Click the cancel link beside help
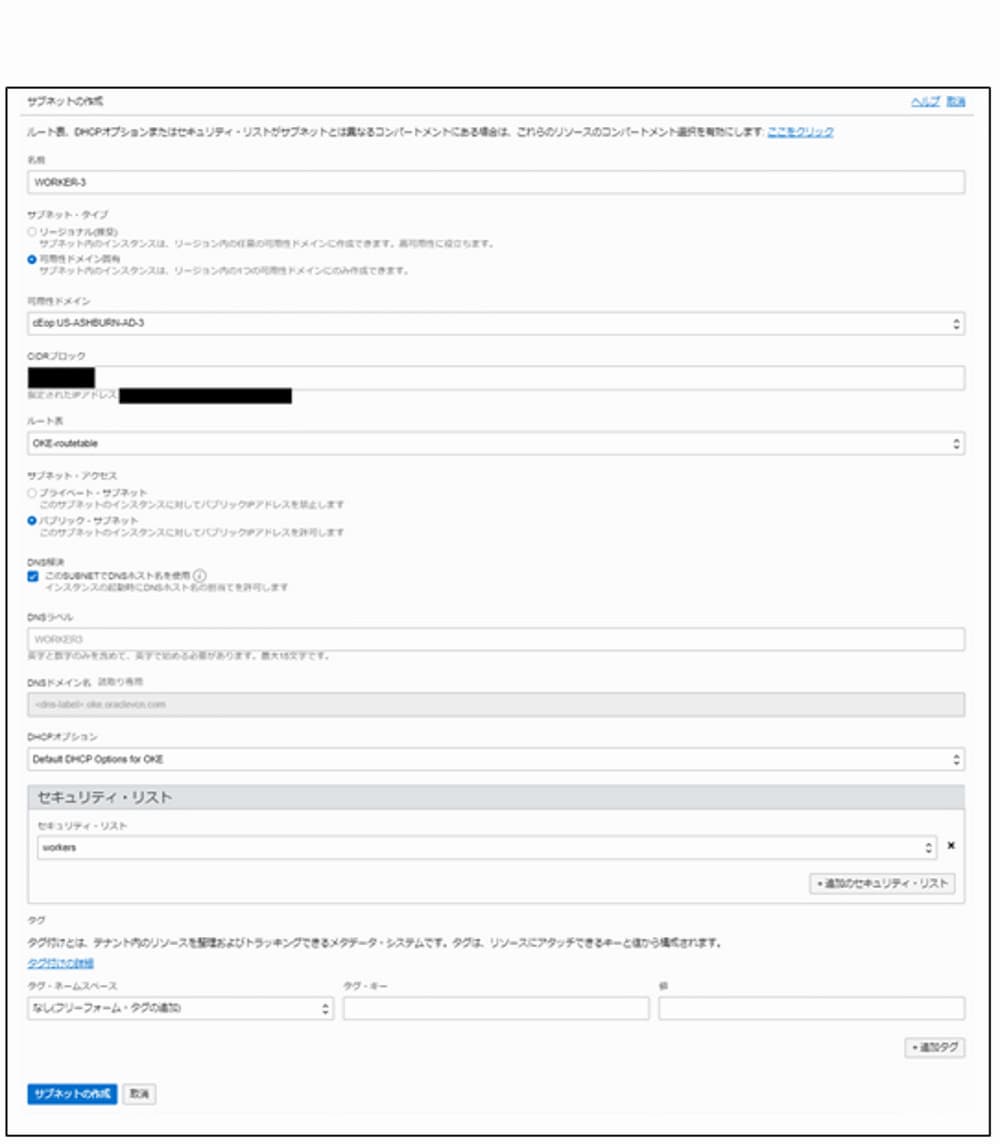The image size is (1000, 1144). (956, 101)
